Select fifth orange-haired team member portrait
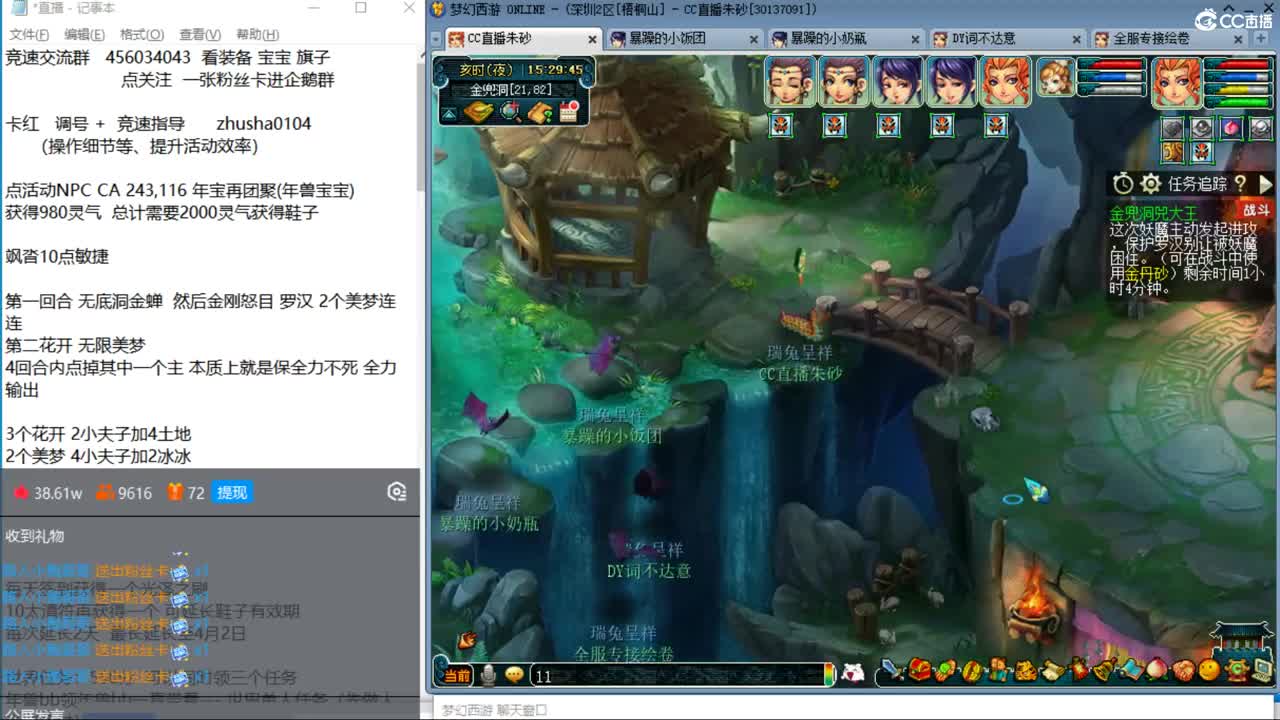The height and width of the screenshot is (720, 1280). pyautogui.click(x=1006, y=81)
